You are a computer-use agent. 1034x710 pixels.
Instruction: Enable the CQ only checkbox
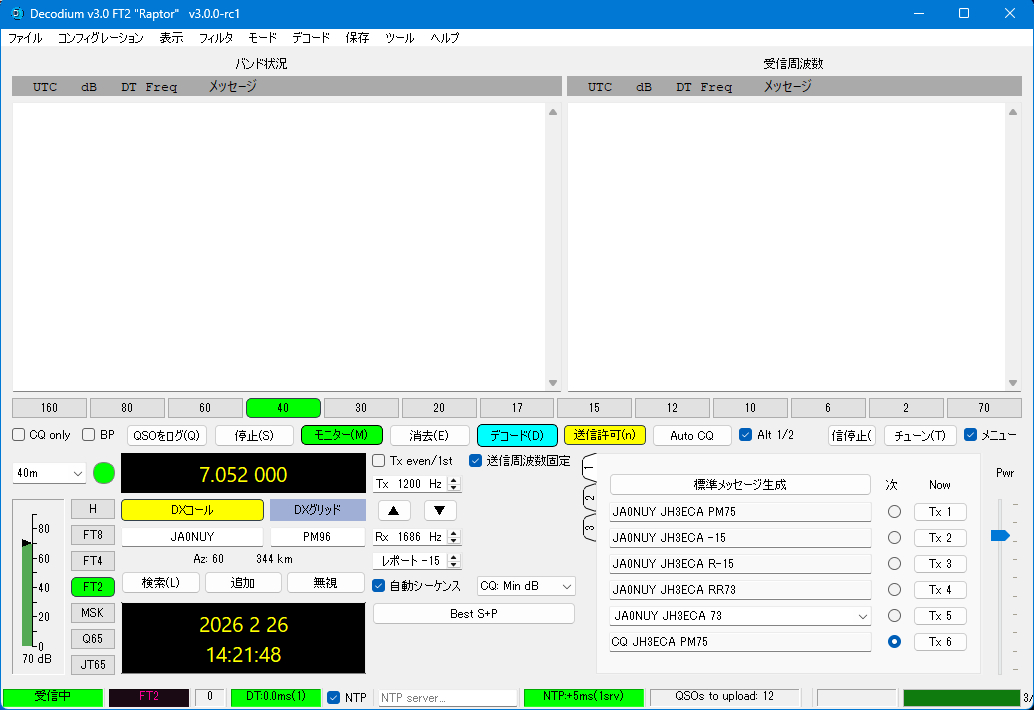19,435
